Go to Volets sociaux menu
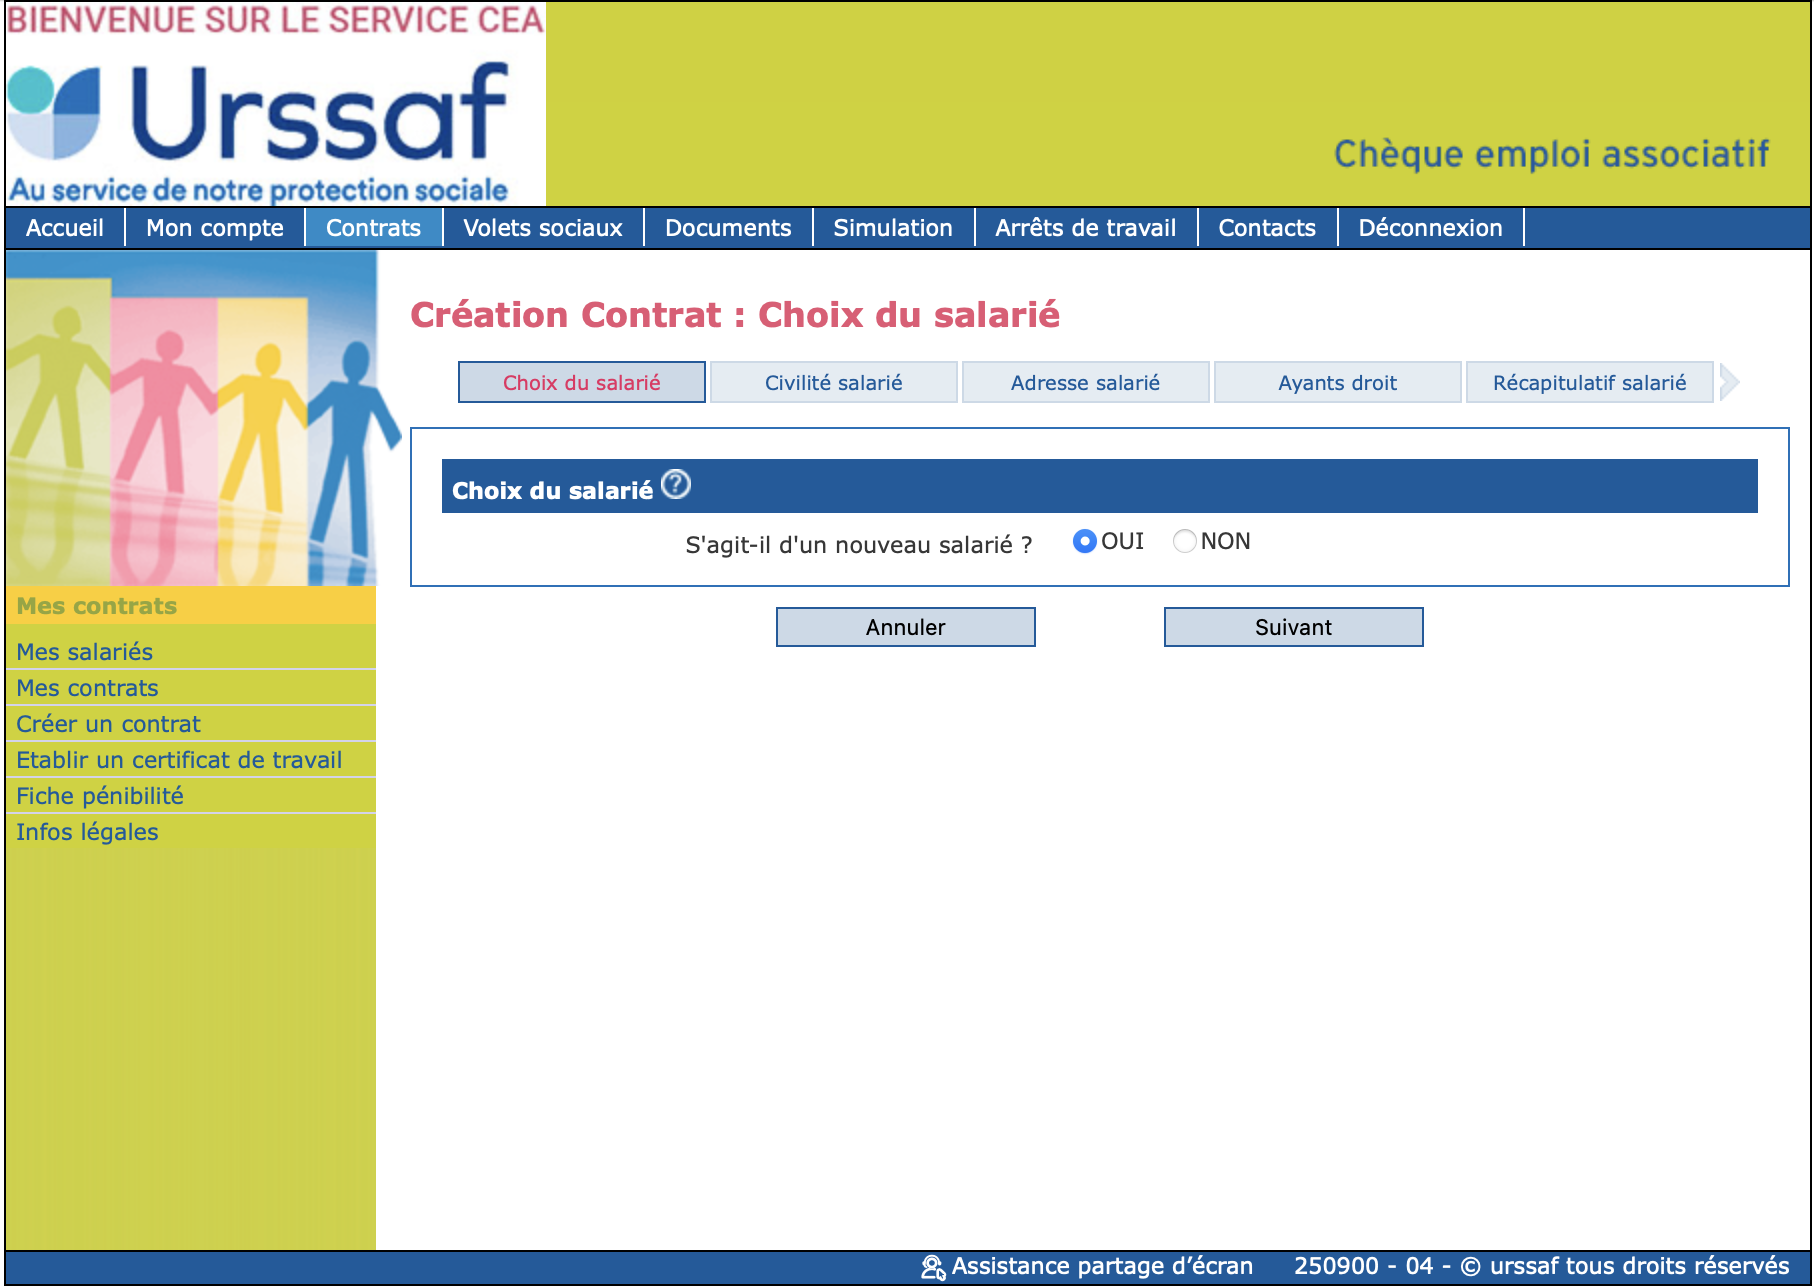The image size is (1814, 1288). [x=542, y=228]
